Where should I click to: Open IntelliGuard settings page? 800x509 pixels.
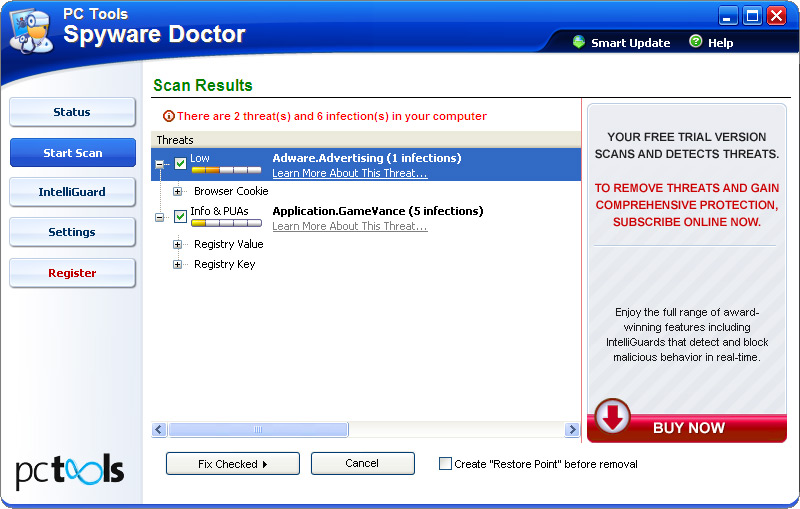click(72, 192)
